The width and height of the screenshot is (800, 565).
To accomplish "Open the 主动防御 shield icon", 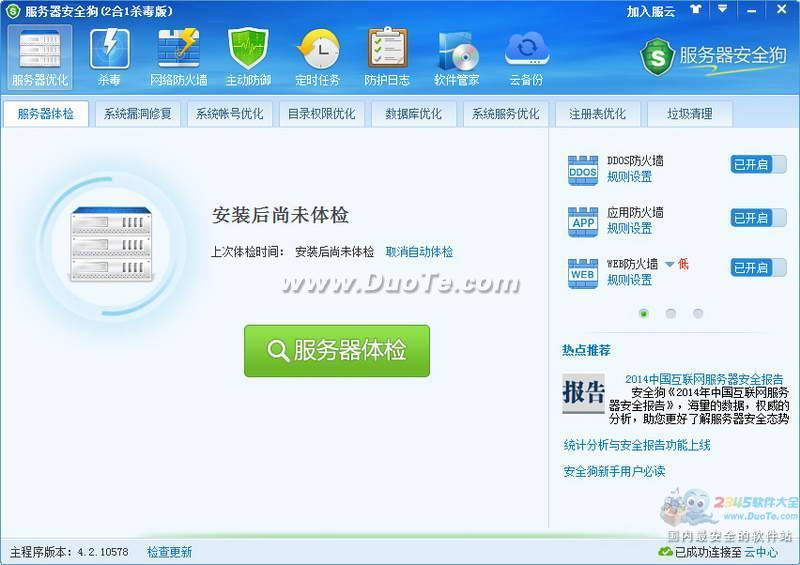I will tap(248, 57).
